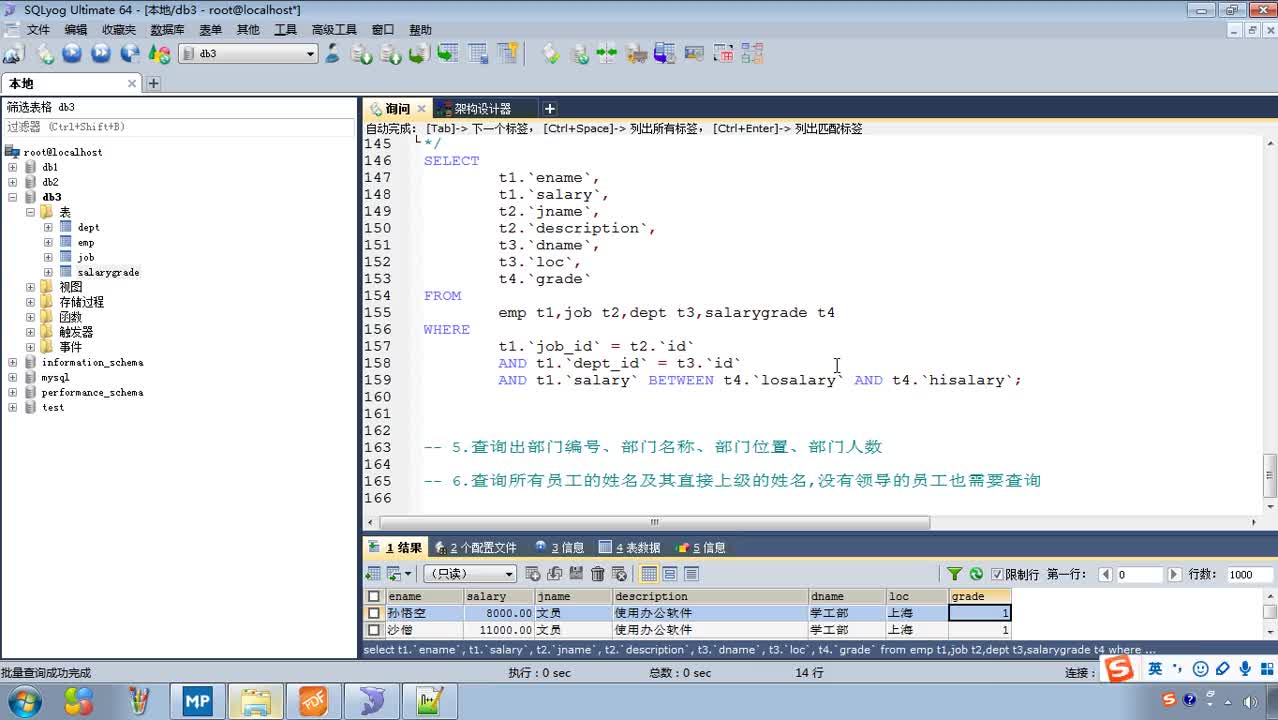Viewport: 1278px width, 720px height.
Task: Tick the checkbox for row 沙僧
Action: coord(374,630)
